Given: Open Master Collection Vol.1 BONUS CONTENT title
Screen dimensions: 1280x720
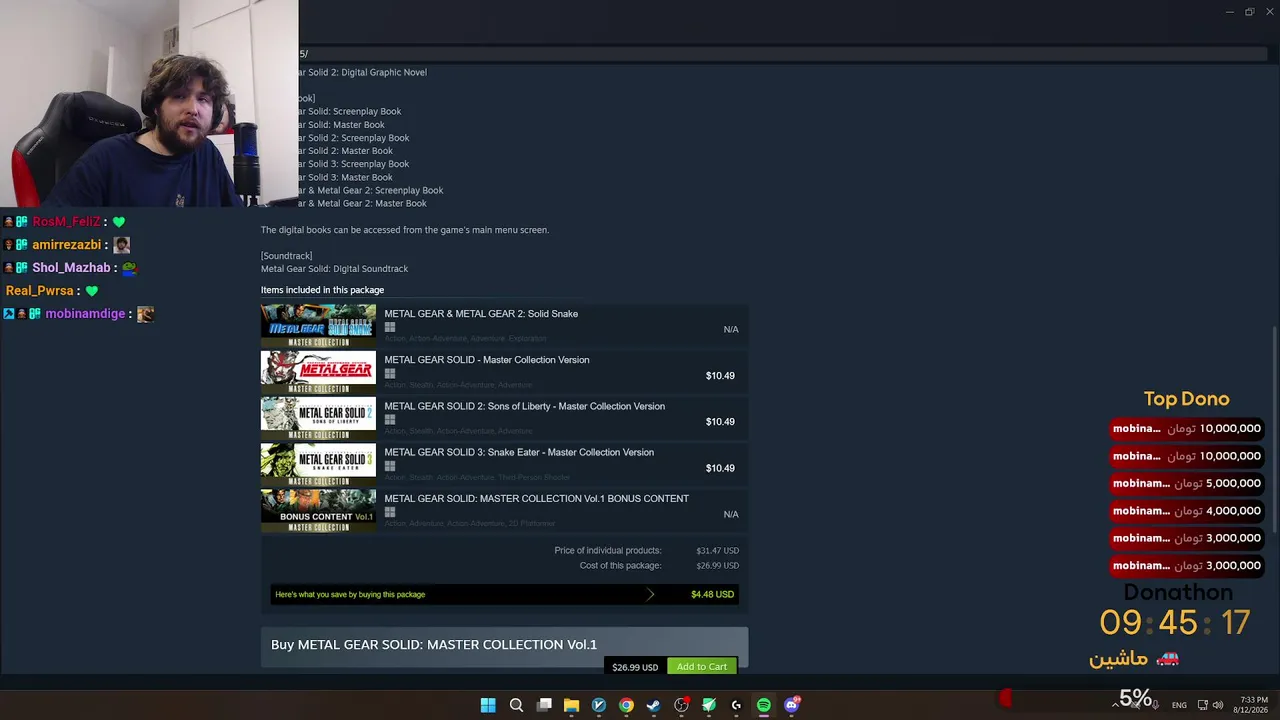Looking at the screenshot, I should 537,498.
